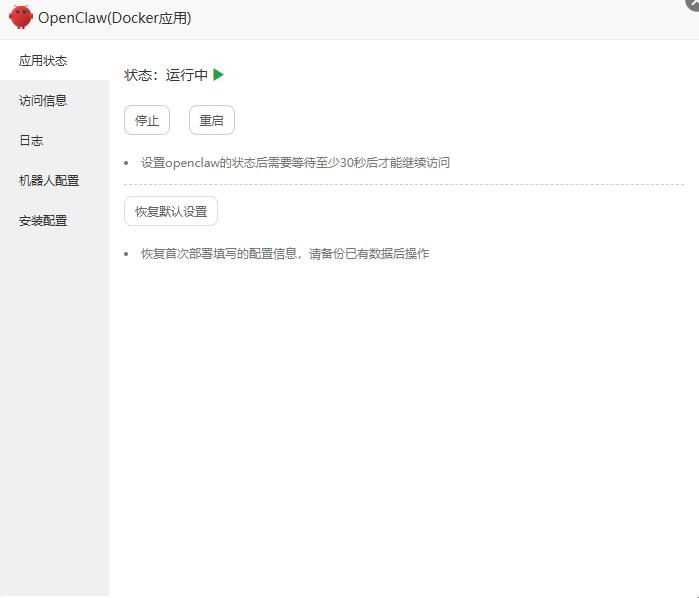The image size is (699, 598).
Task: Switch to the 日志 tab
Action: 31,141
